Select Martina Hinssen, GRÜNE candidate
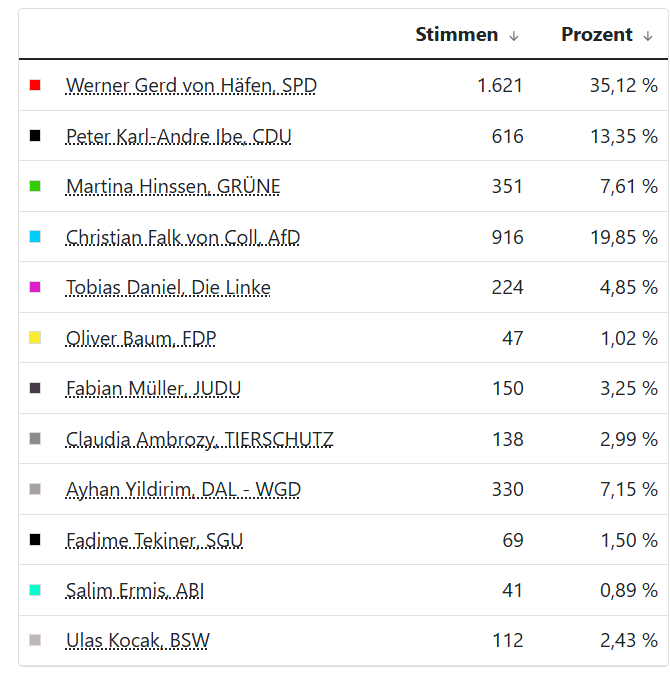The height and width of the screenshot is (677, 670). tap(173, 187)
